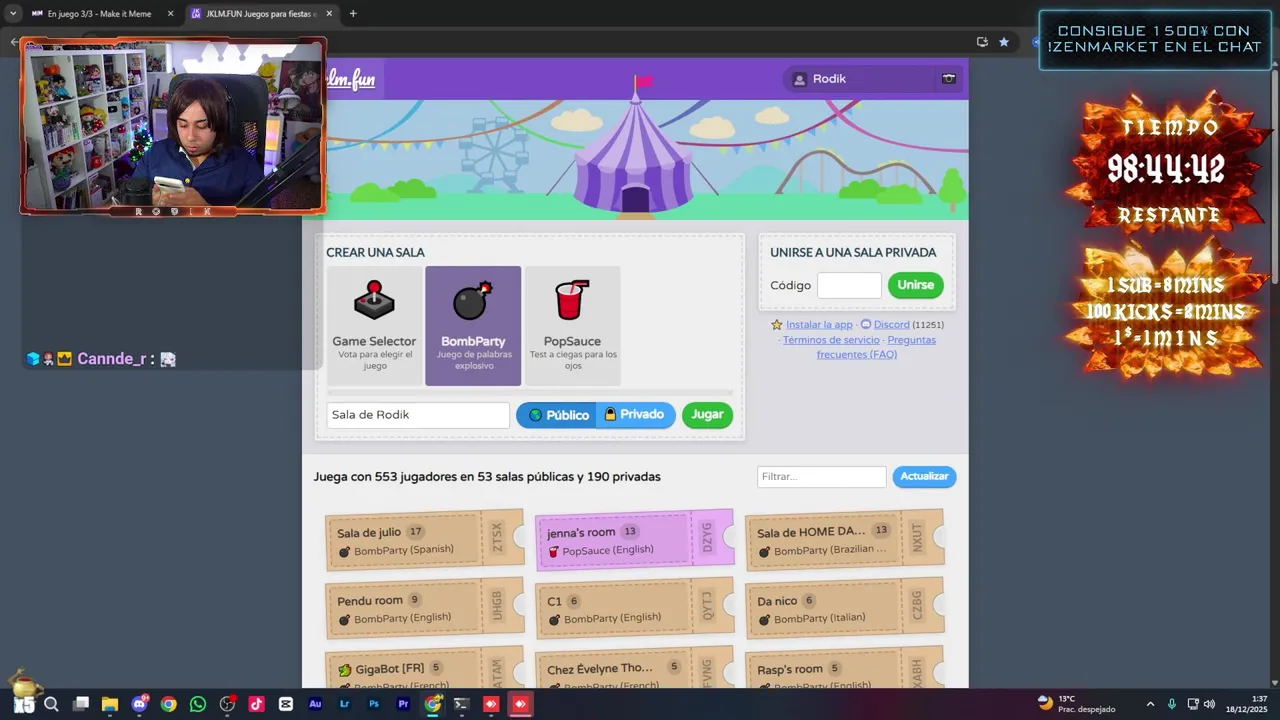This screenshot has width=1280, height=720.
Task: Expand the tab search dropdown arrow
Action: [x=12, y=14]
